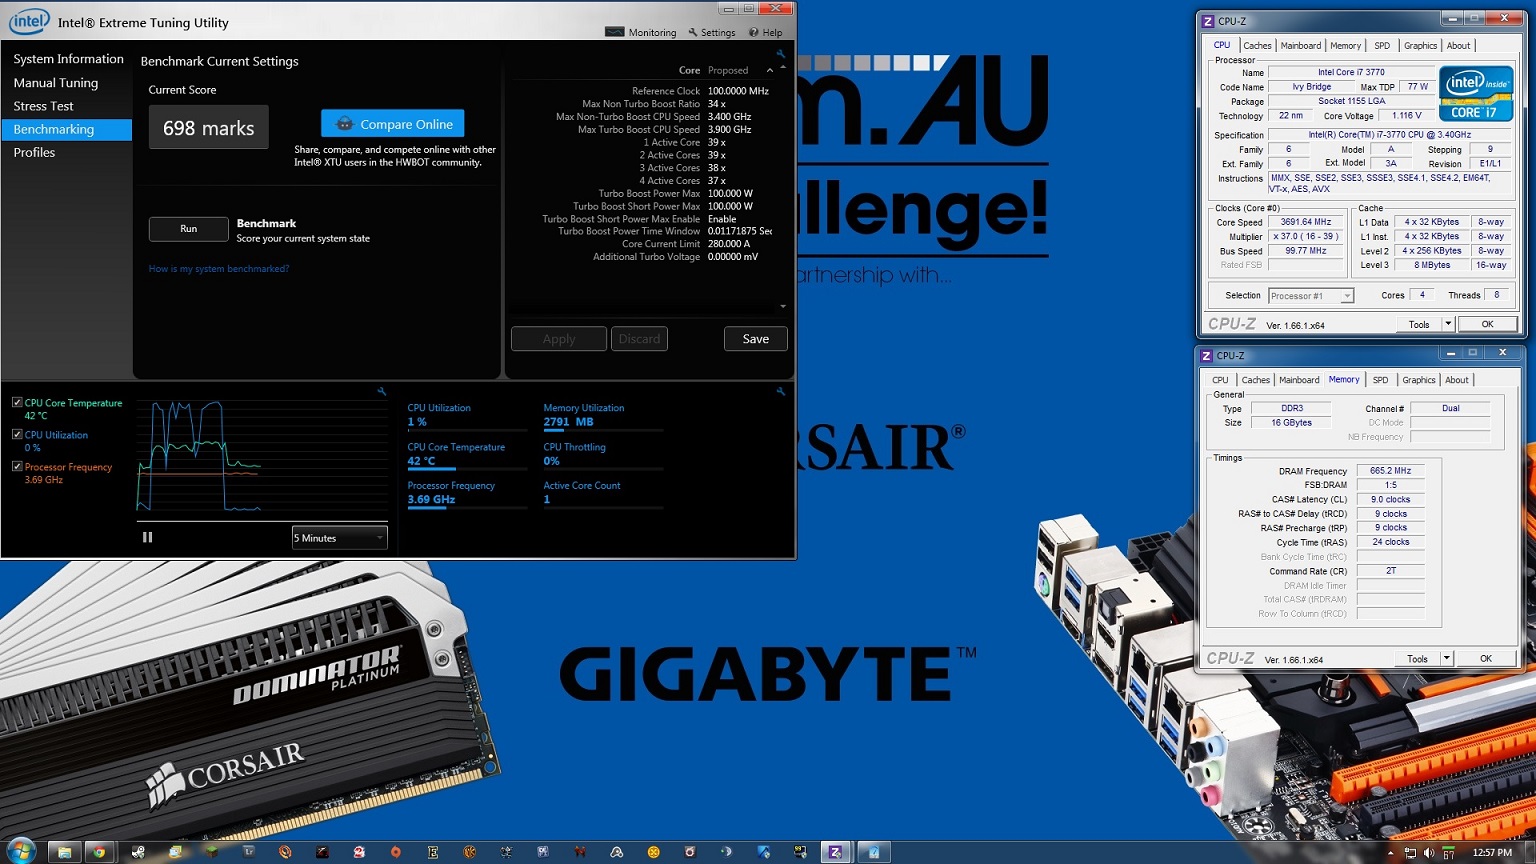Open the Windows Start menu
This screenshot has height=864, width=1536.
click(20, 851)
